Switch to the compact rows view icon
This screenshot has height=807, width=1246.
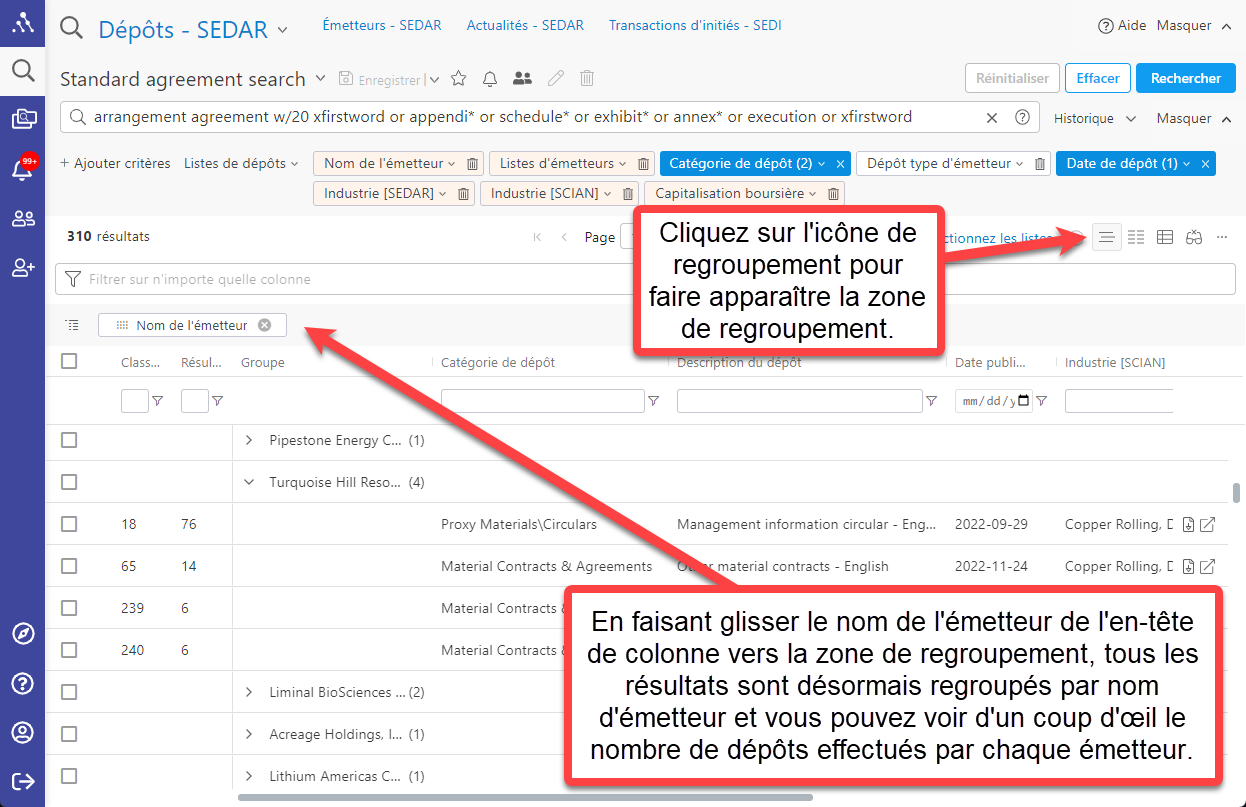1136,237
